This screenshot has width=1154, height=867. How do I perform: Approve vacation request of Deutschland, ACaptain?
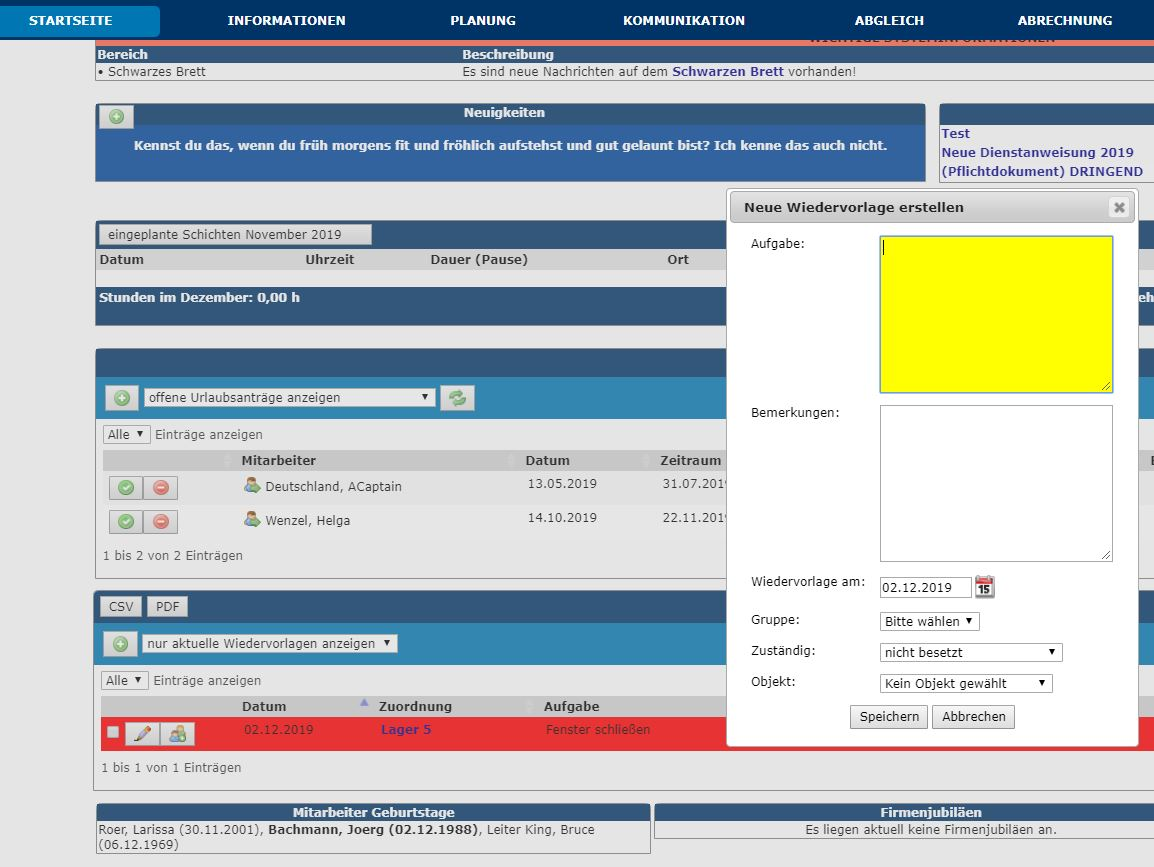(x=126, y=487)
